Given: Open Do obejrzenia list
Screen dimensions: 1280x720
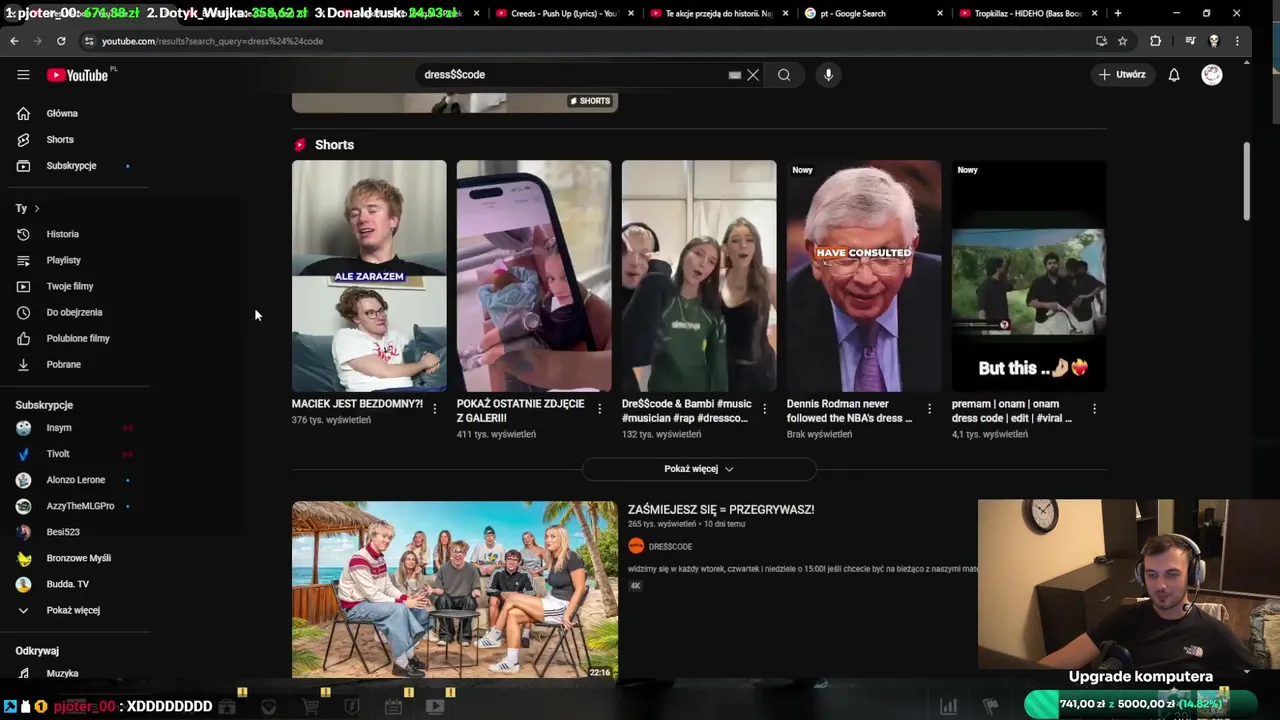Looking at the screenshot, I should click(75, 312).
